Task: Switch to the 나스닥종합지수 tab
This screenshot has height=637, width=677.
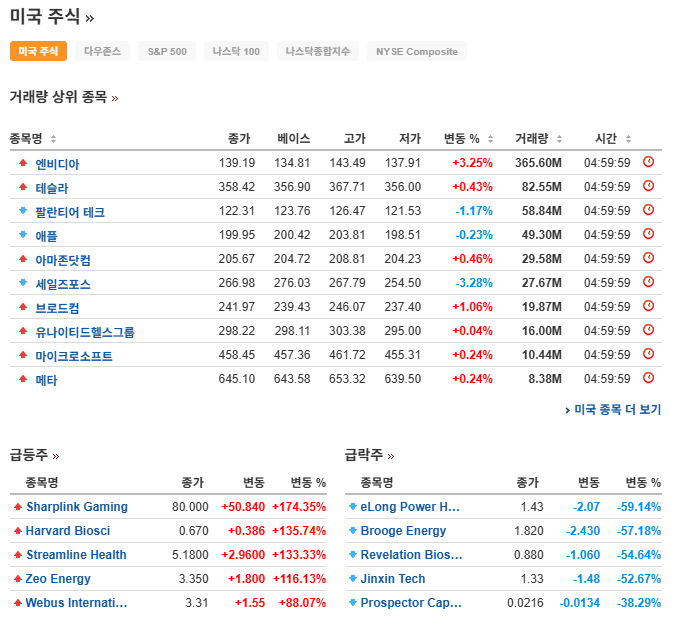Action: point(318,51)
